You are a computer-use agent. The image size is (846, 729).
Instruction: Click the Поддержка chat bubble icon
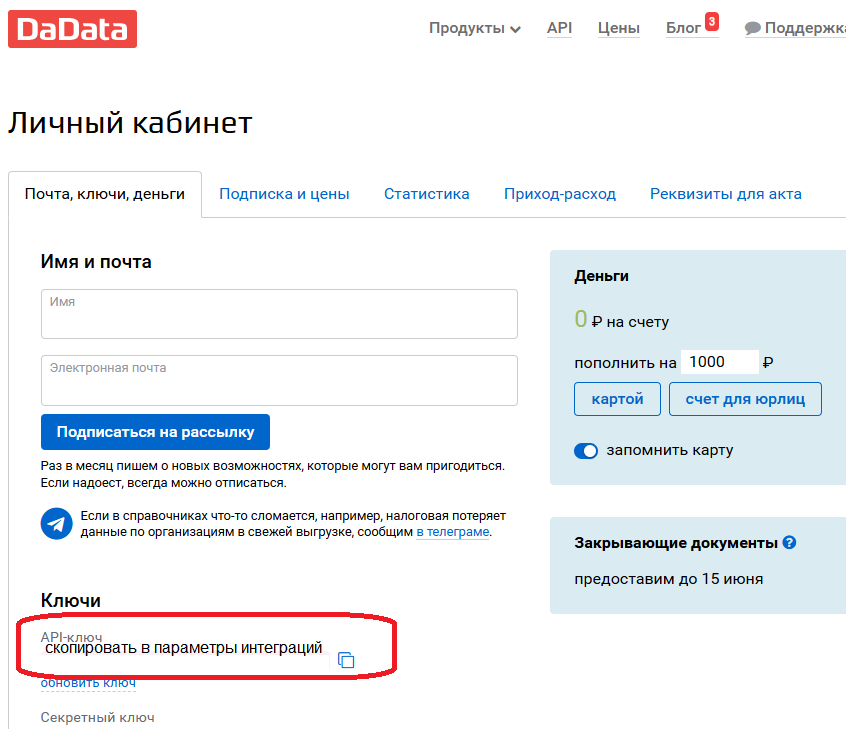(752, 29)
